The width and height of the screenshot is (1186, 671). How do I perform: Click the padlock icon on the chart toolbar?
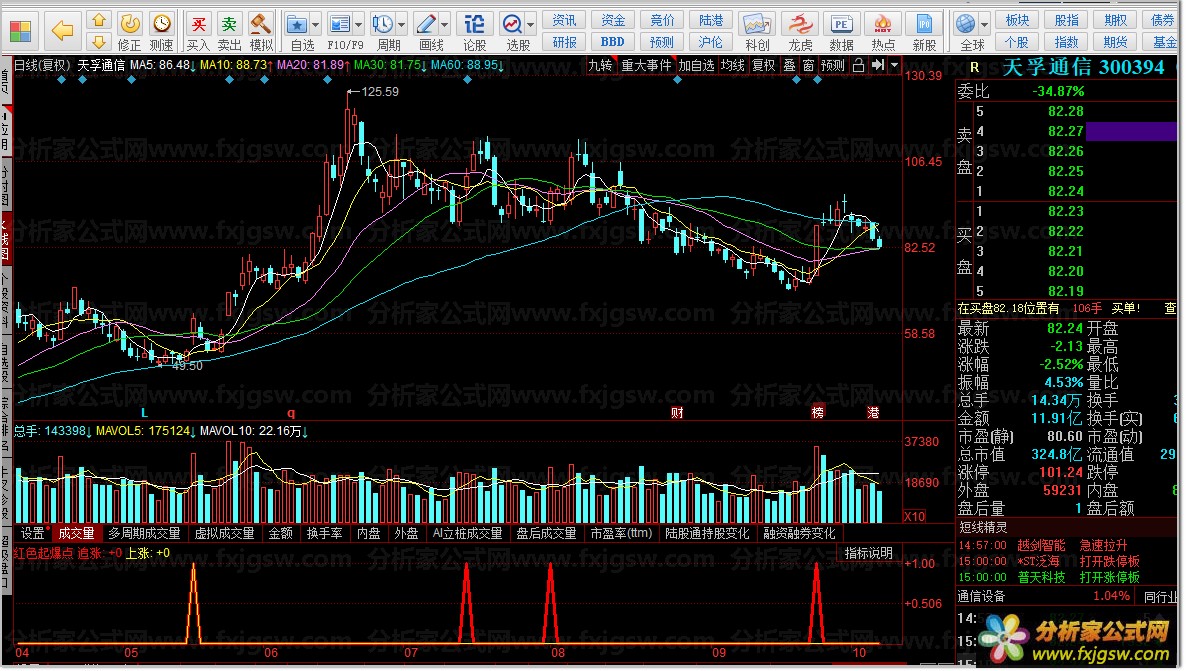(x=858, y=66)
